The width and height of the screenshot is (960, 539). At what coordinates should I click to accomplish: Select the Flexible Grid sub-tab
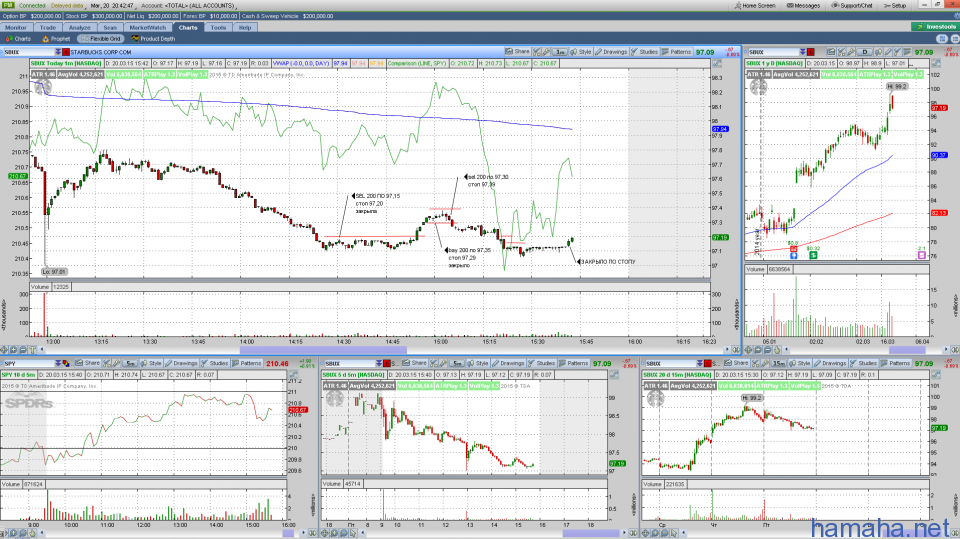(101, 39)
